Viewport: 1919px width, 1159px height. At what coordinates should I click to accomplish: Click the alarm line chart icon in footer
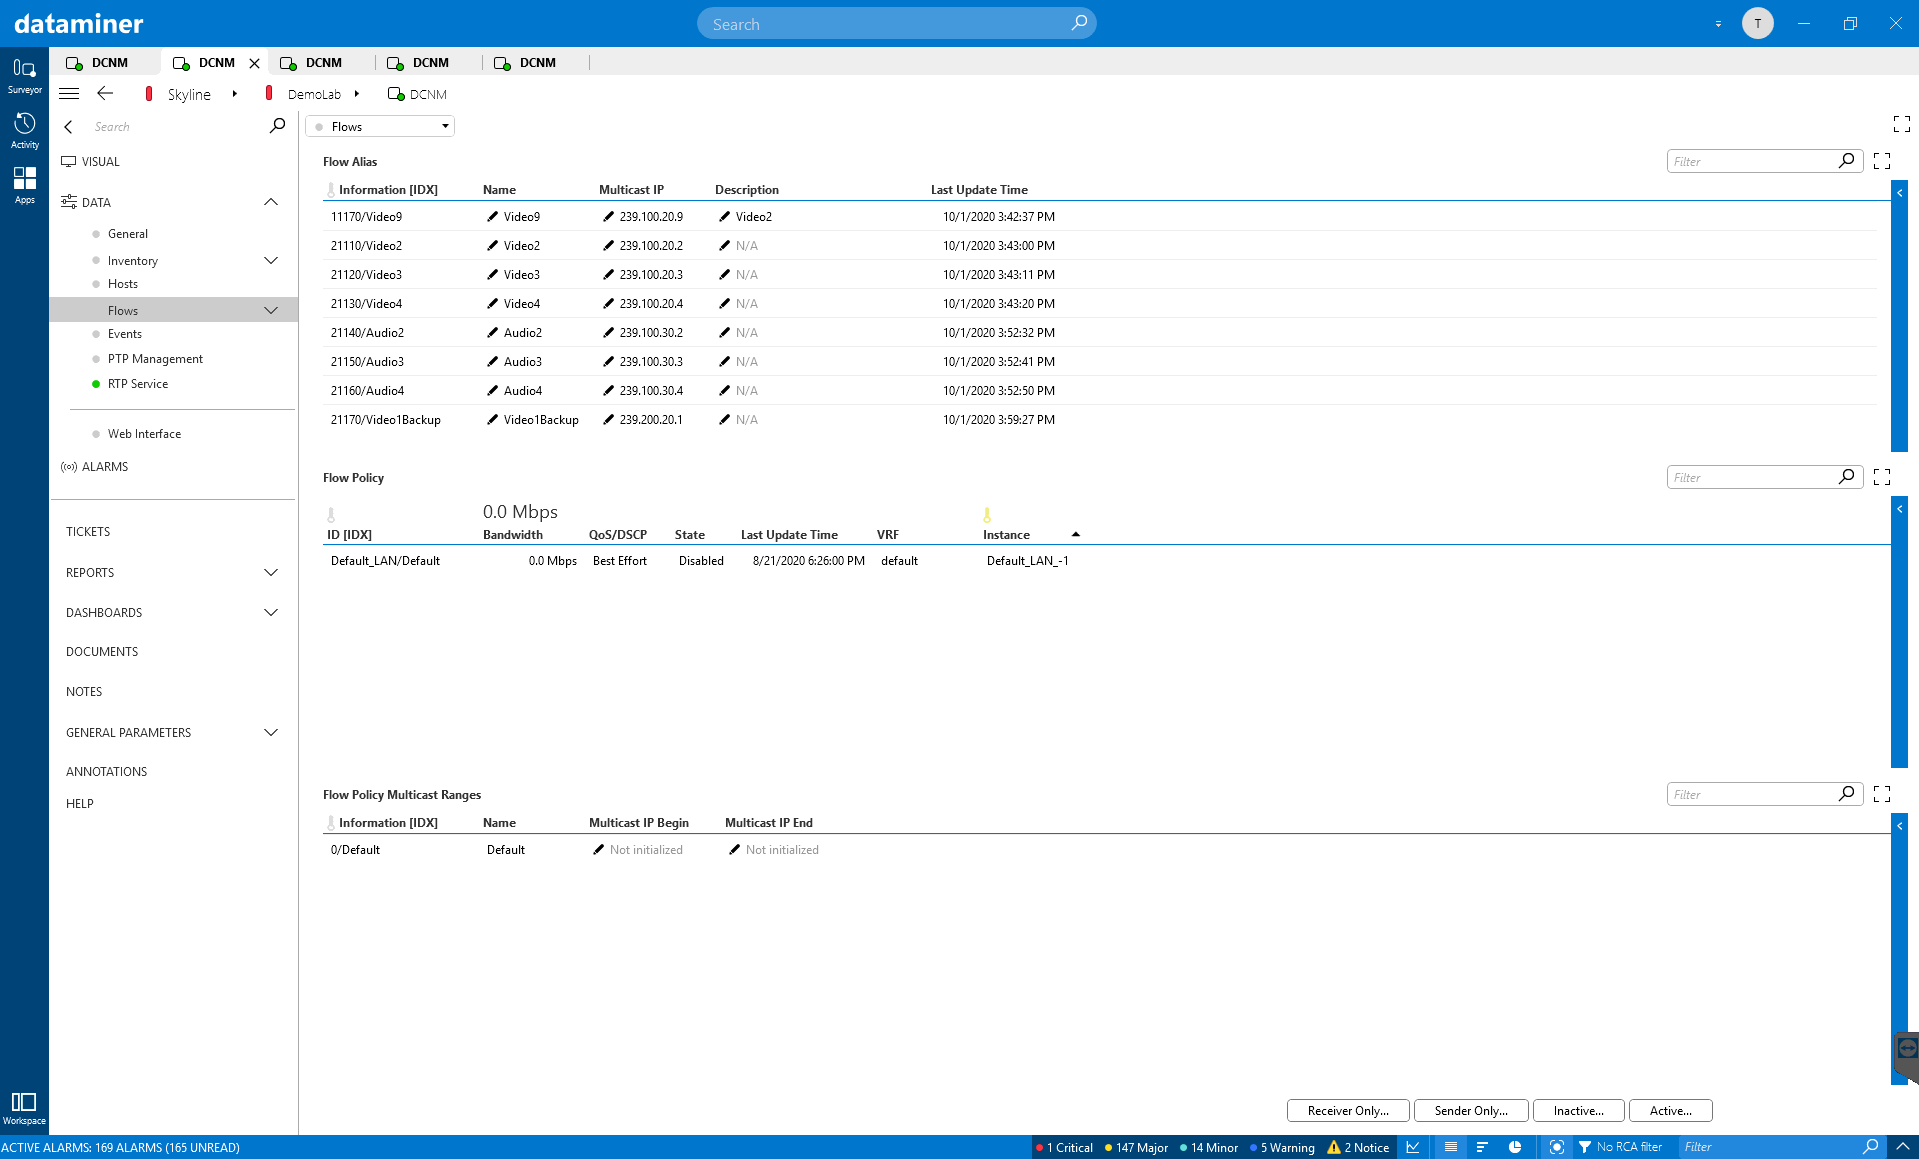(1413, 1147)
